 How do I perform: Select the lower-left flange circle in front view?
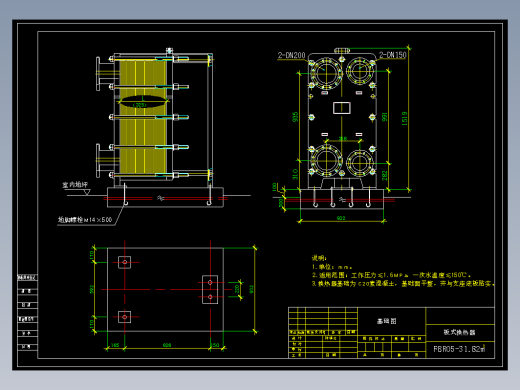pos(326,161)
